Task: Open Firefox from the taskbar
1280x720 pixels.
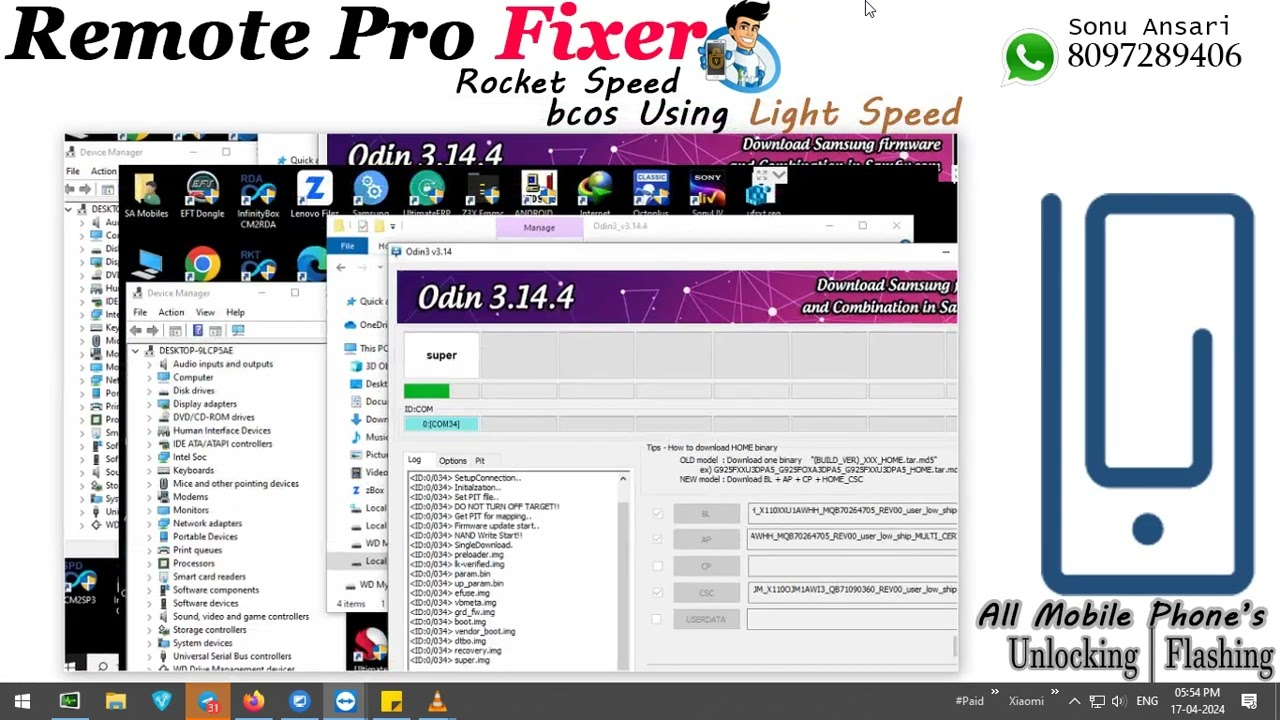Action: (x=253, y=701)
